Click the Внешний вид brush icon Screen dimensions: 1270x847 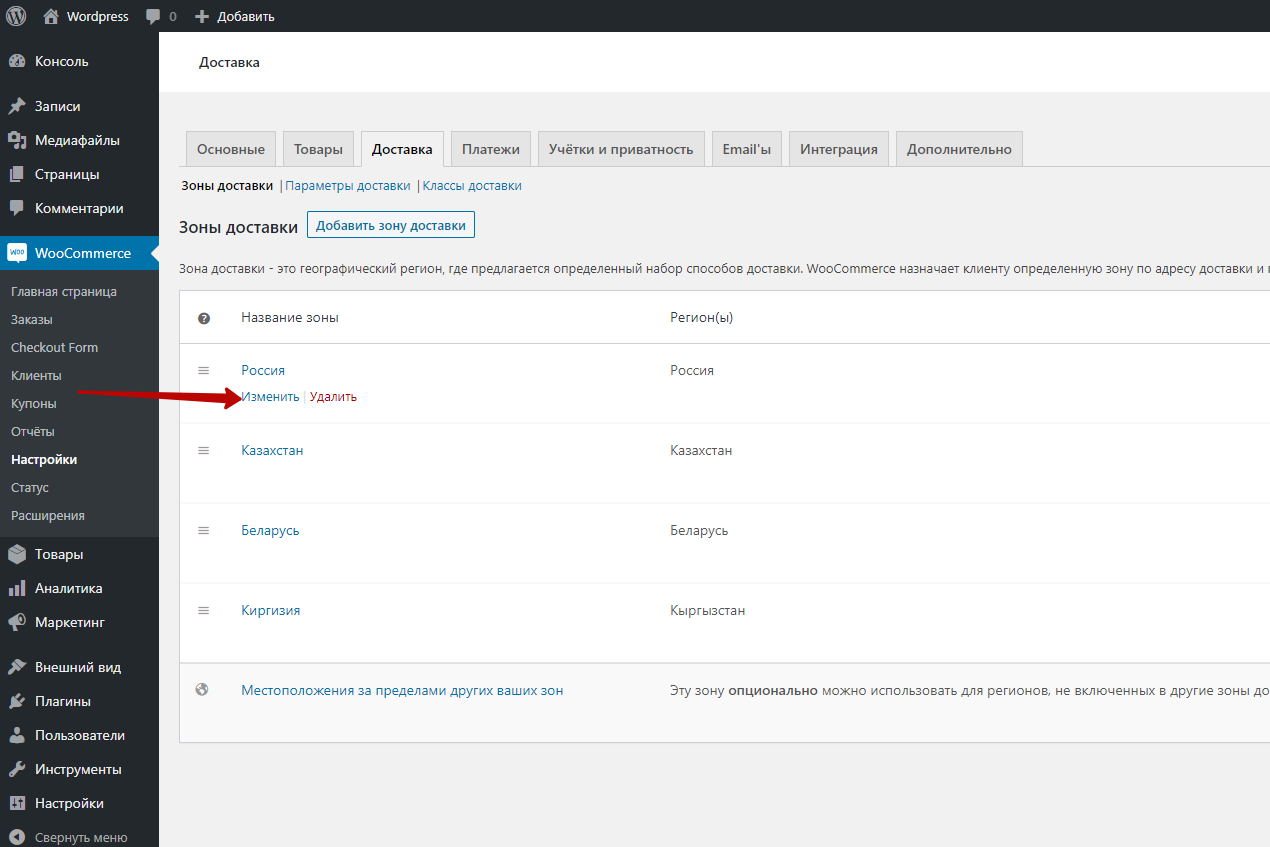pyautogui.click(x=17, y=667)
